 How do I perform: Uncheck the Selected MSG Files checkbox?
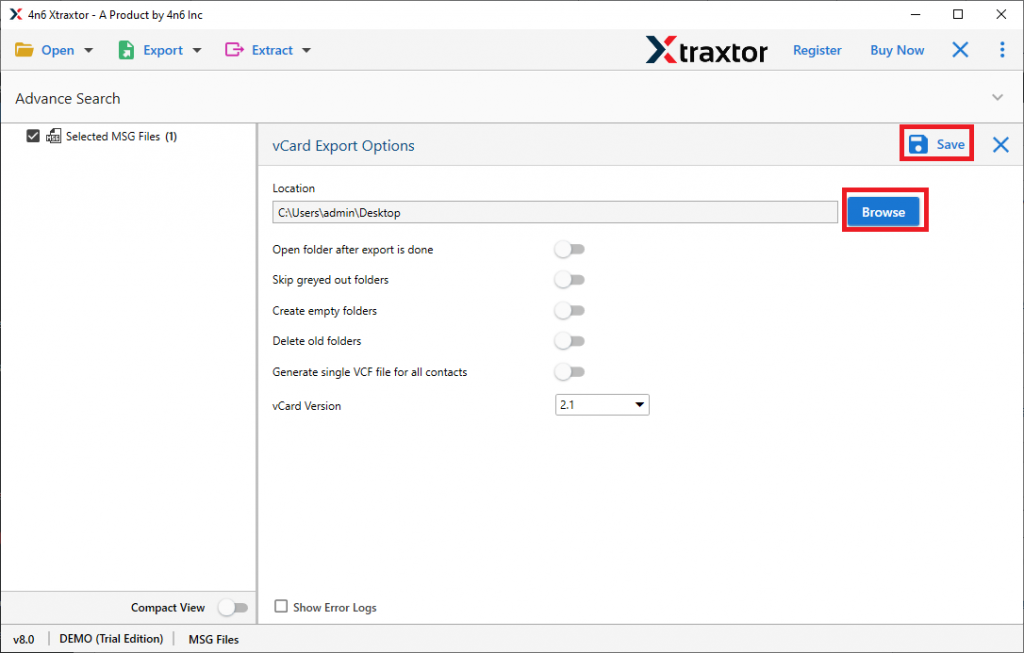(x=33, y=137)
